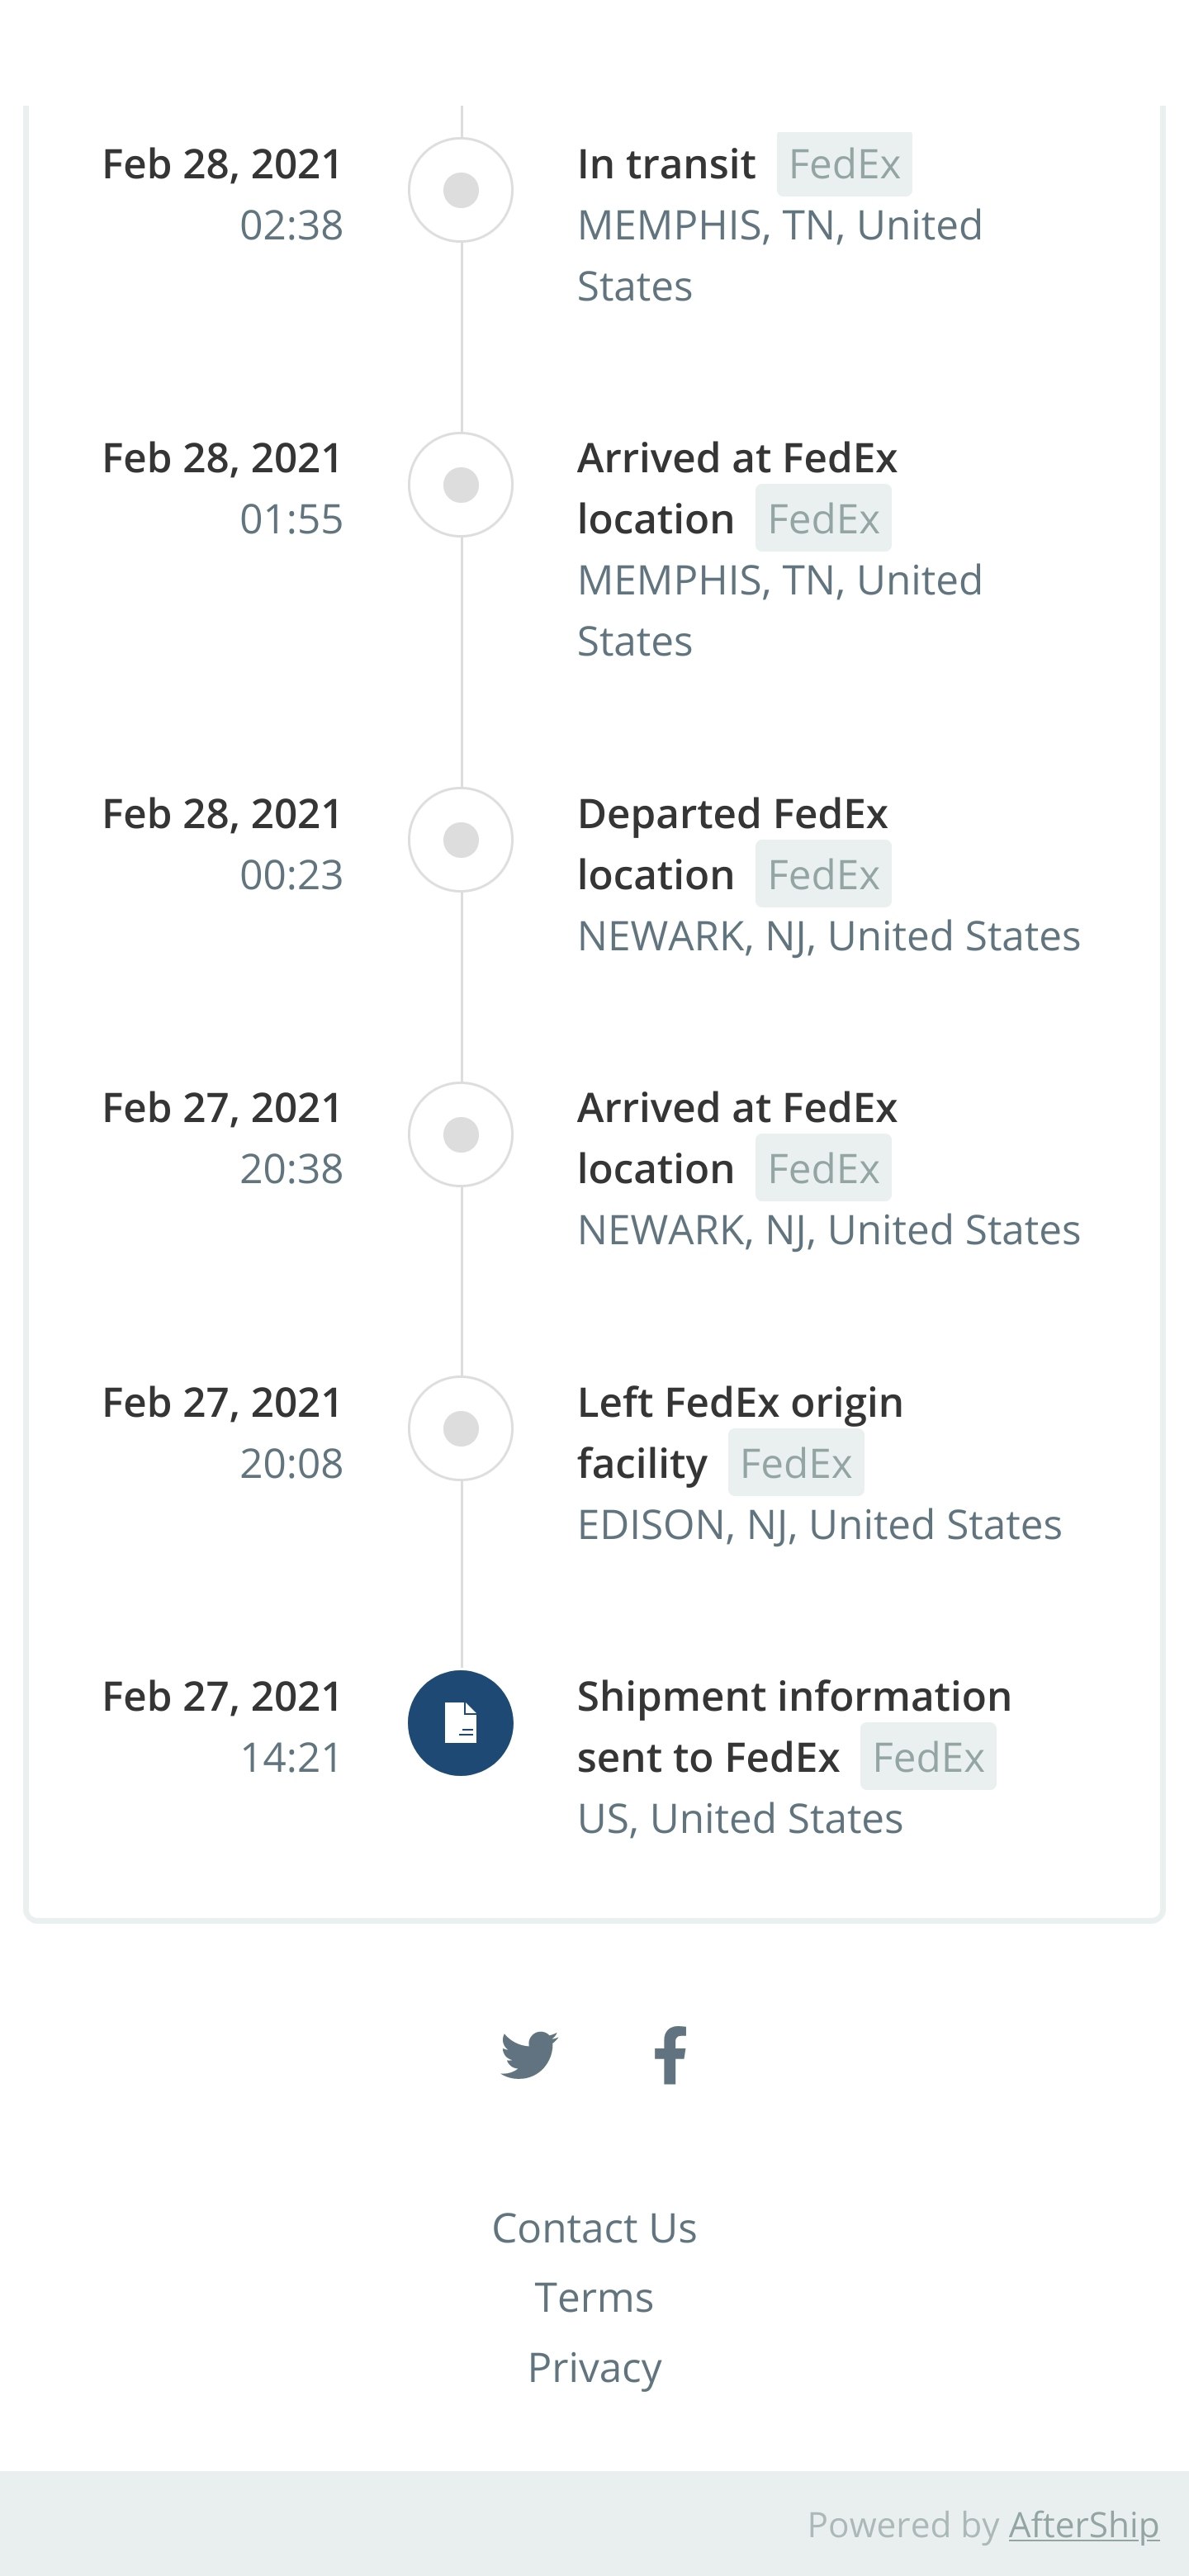Click the FedEx tag on Departed FedEx location
Screen dimensions: 1189x2576
coord(823,874)
